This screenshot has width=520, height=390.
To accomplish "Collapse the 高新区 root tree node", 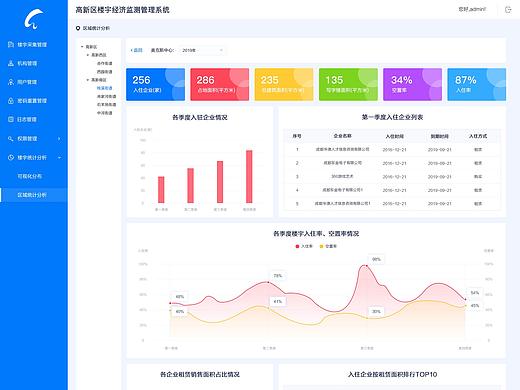I will (x=82, y=47).
